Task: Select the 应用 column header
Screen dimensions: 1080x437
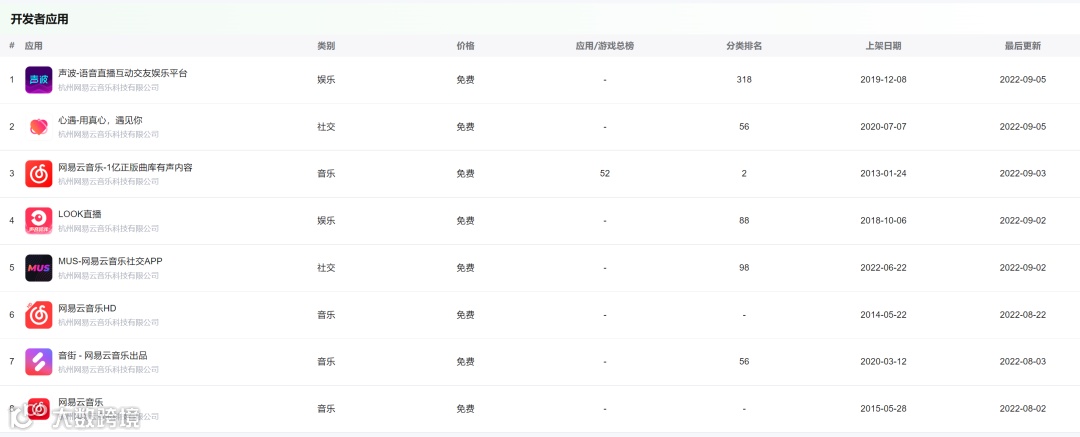Action: pyautogui.click(x=34, y=46)
